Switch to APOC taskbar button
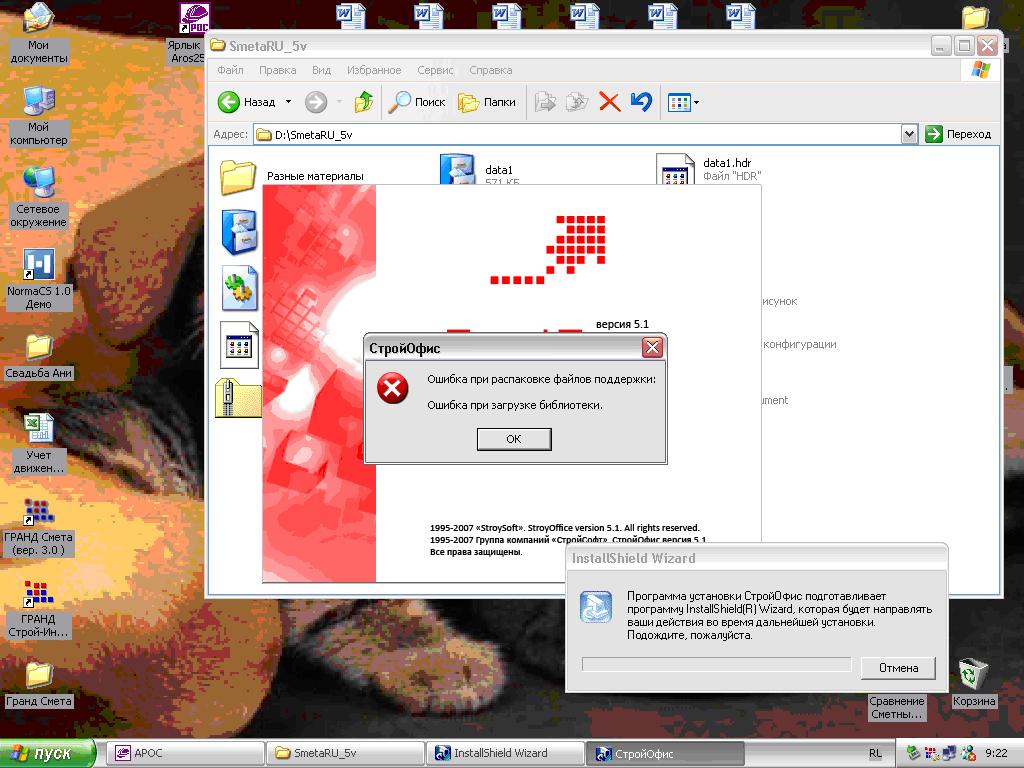Viewport: 1024px width, 768px height. click(x=184, y=753)
